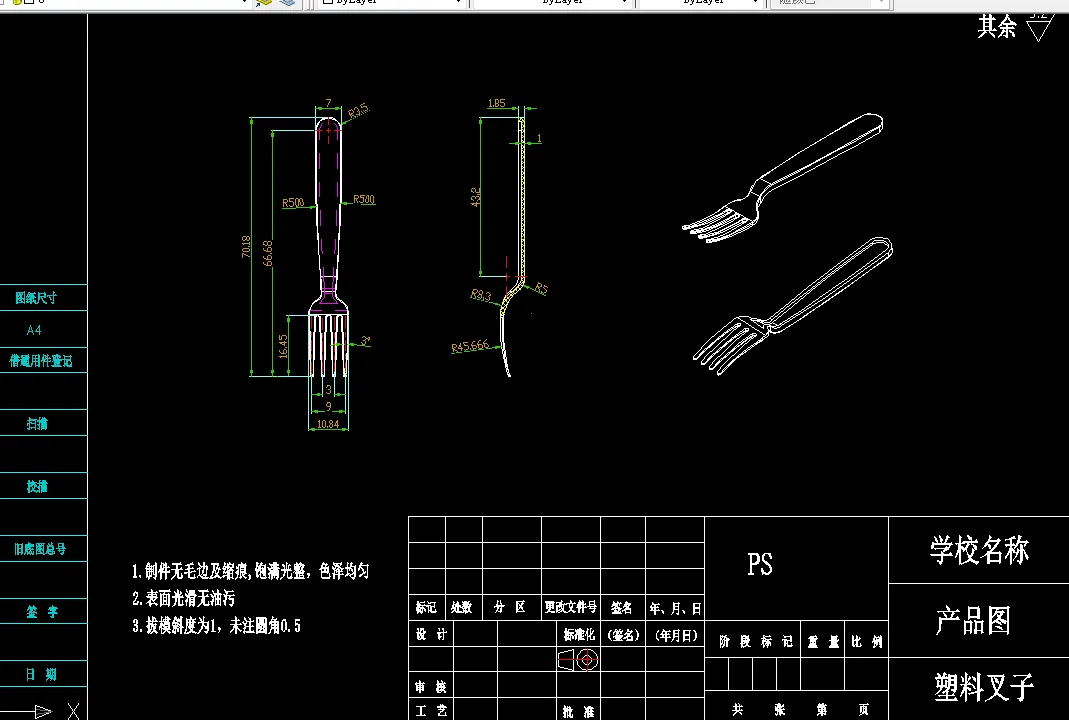Screen dimensions: 1069x720
Task: Open the ByLayer color dropdown in the toolbar
Action: point(393,3)
